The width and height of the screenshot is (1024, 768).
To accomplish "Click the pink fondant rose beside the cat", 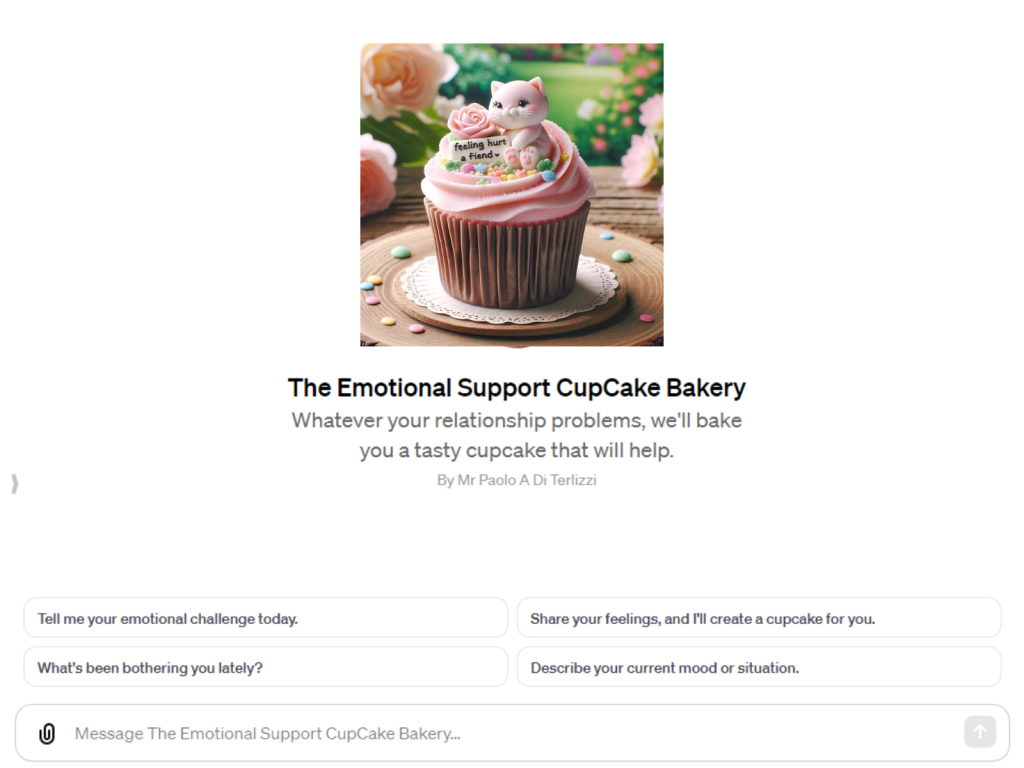I will pyautogui.click(x=469, y=121).
